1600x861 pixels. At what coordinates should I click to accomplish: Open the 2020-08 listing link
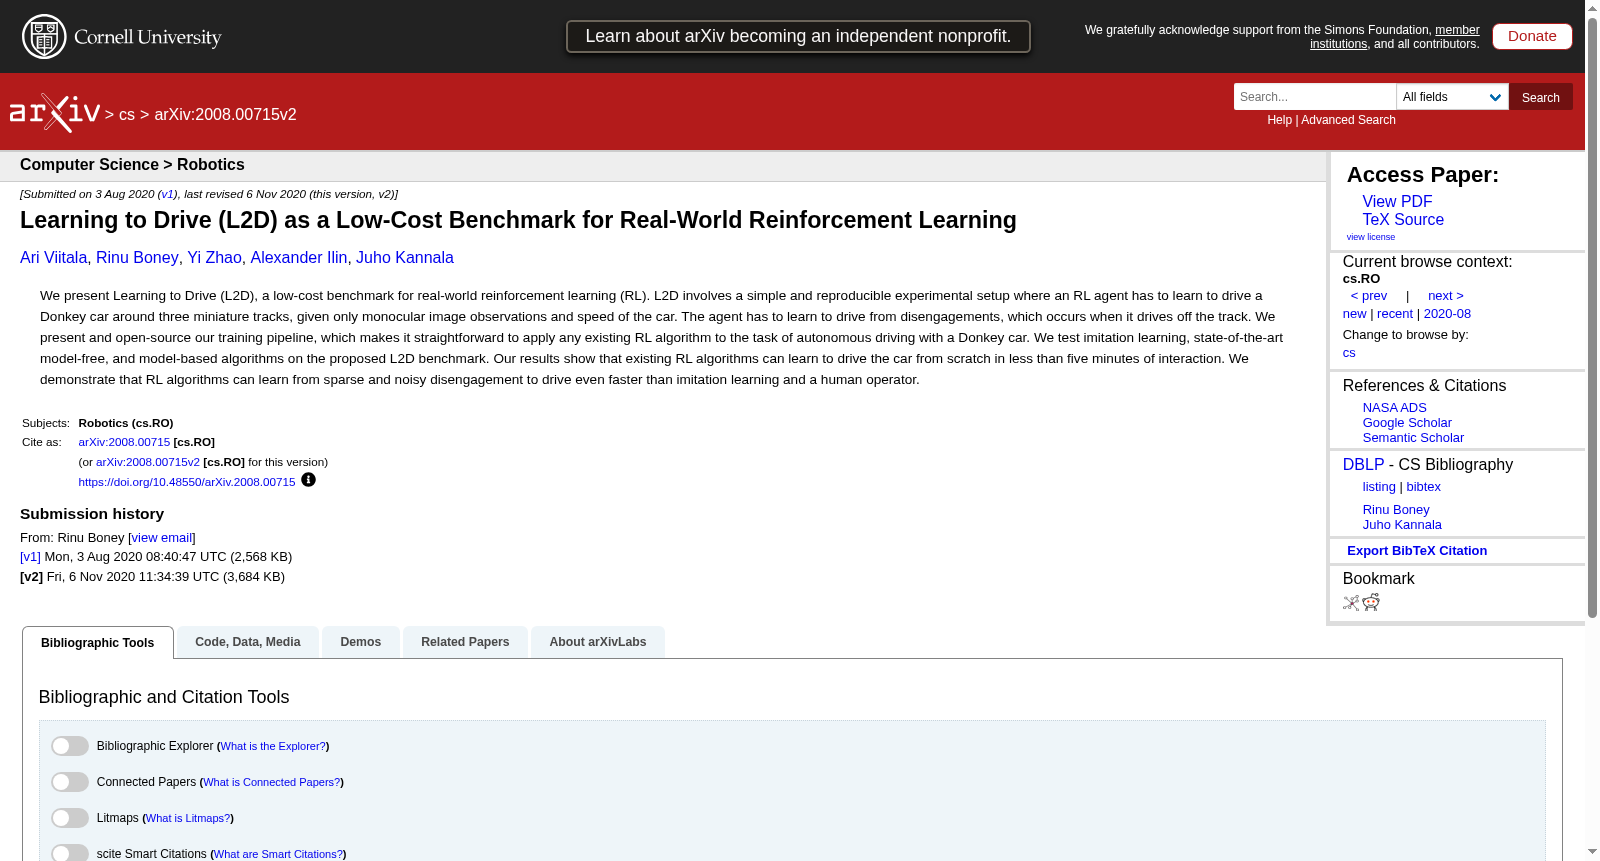pos(1447,314)
